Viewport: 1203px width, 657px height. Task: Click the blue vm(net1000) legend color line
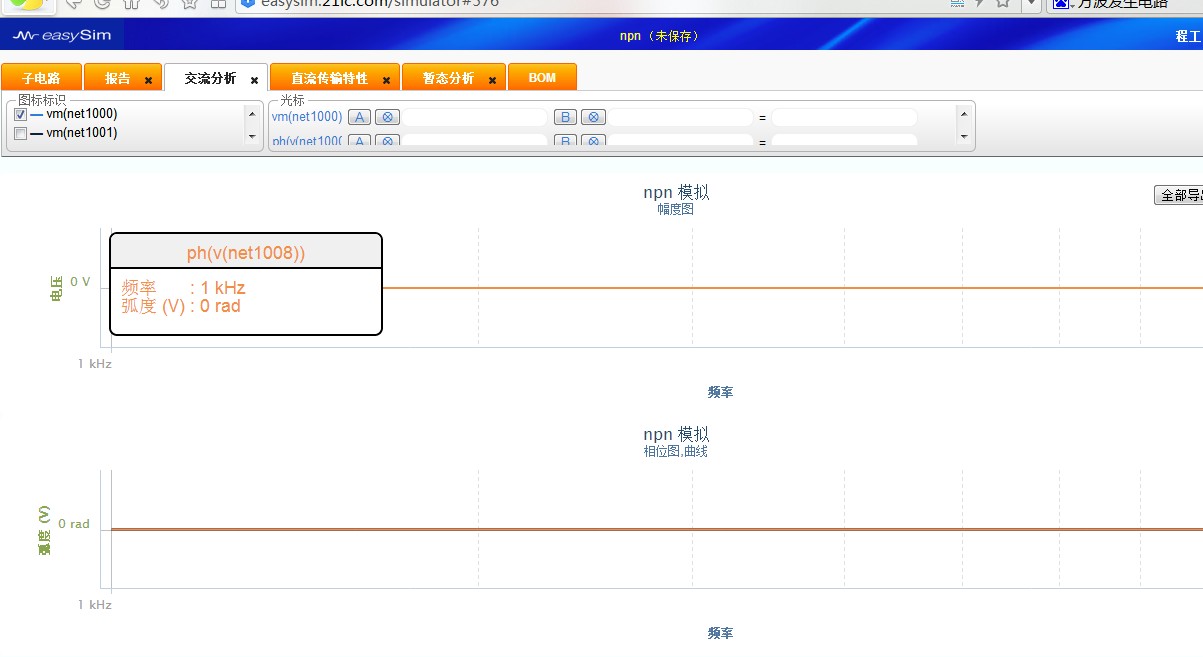pos(37,115)
